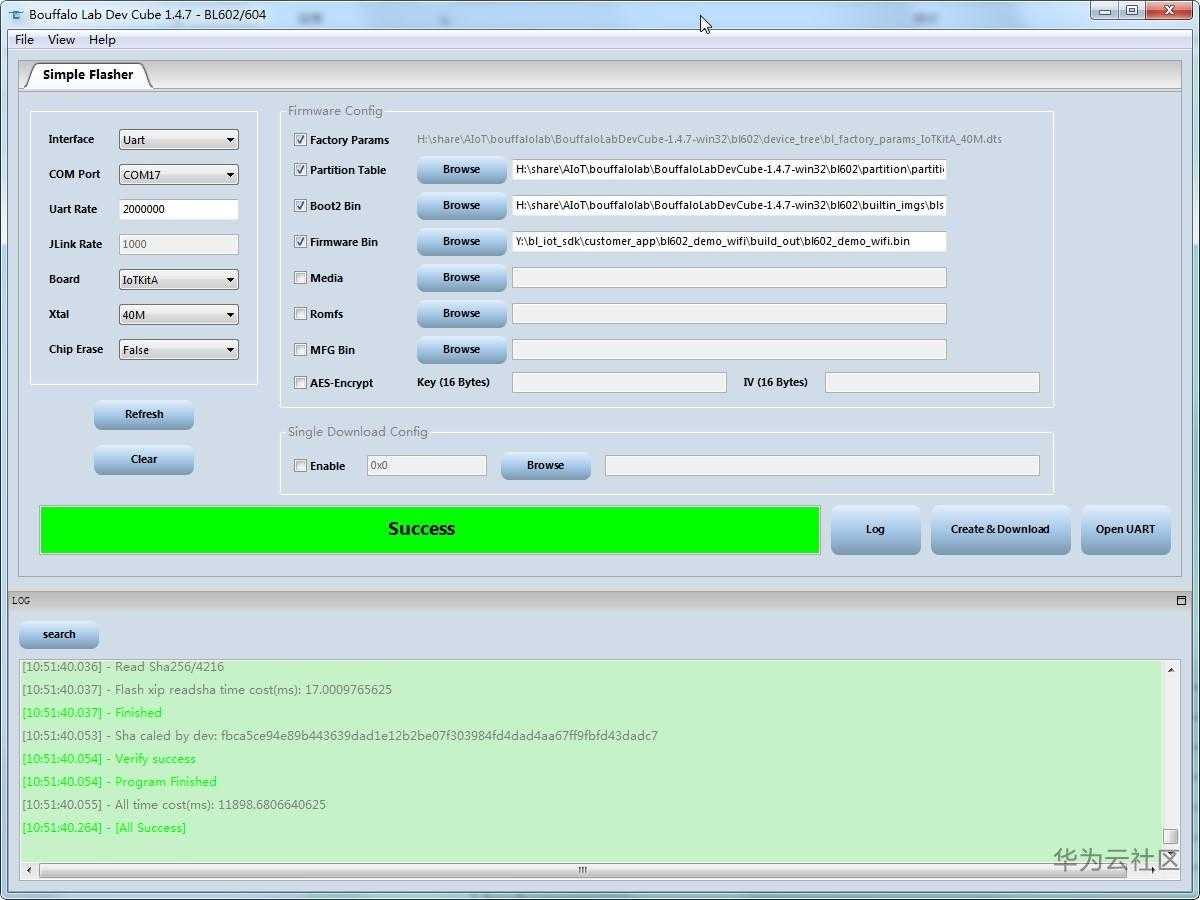Browse for the Boot2 Bin file
Image resolution: width=1200 pixels, height=900 pixels.
pos(461,206)
